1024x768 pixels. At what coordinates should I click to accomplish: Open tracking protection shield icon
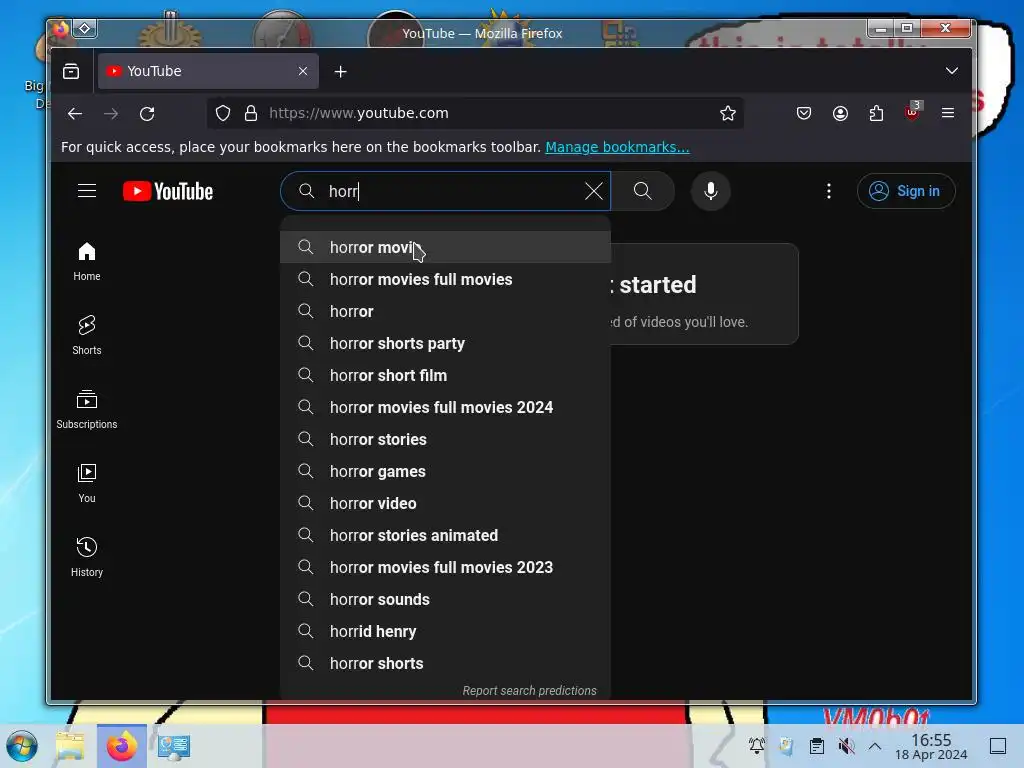click(x=223, y=114)
